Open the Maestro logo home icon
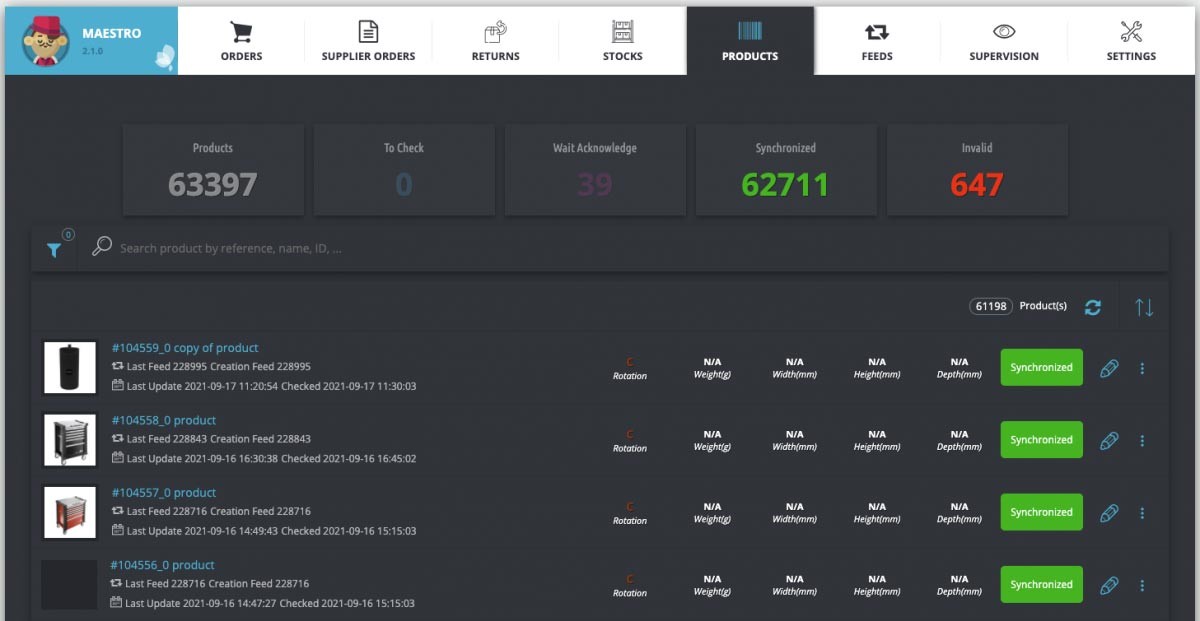1200x621 pixels. click(46, 41)
